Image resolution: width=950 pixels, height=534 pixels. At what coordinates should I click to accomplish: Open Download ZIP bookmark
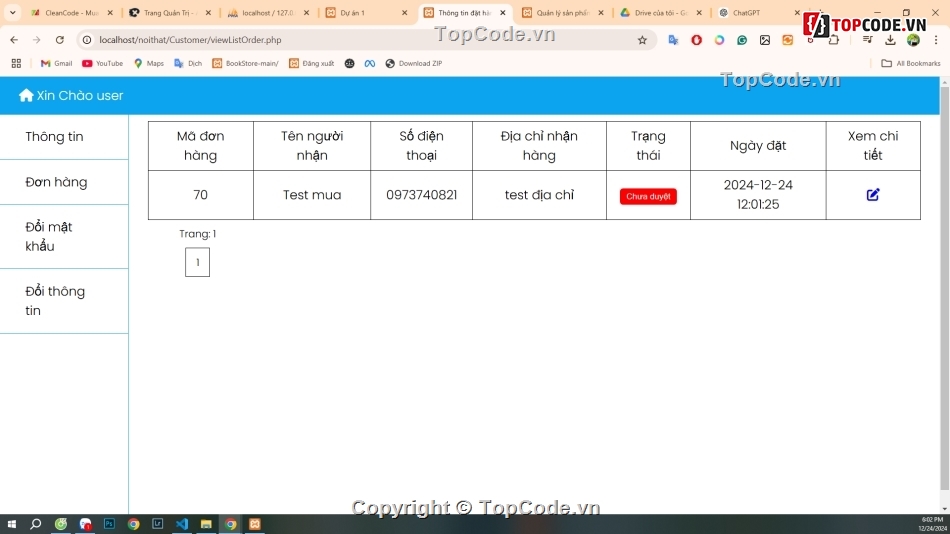click(414, 63)
